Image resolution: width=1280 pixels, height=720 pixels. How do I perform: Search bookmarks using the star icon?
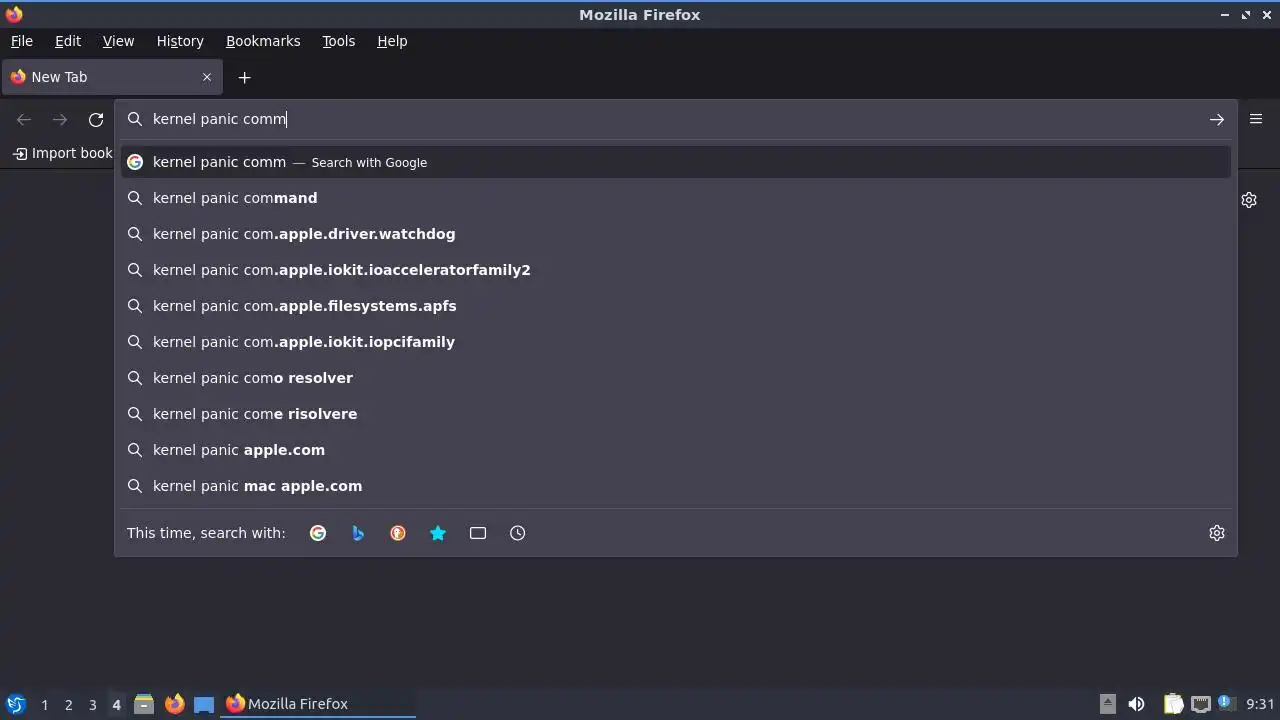438,533
